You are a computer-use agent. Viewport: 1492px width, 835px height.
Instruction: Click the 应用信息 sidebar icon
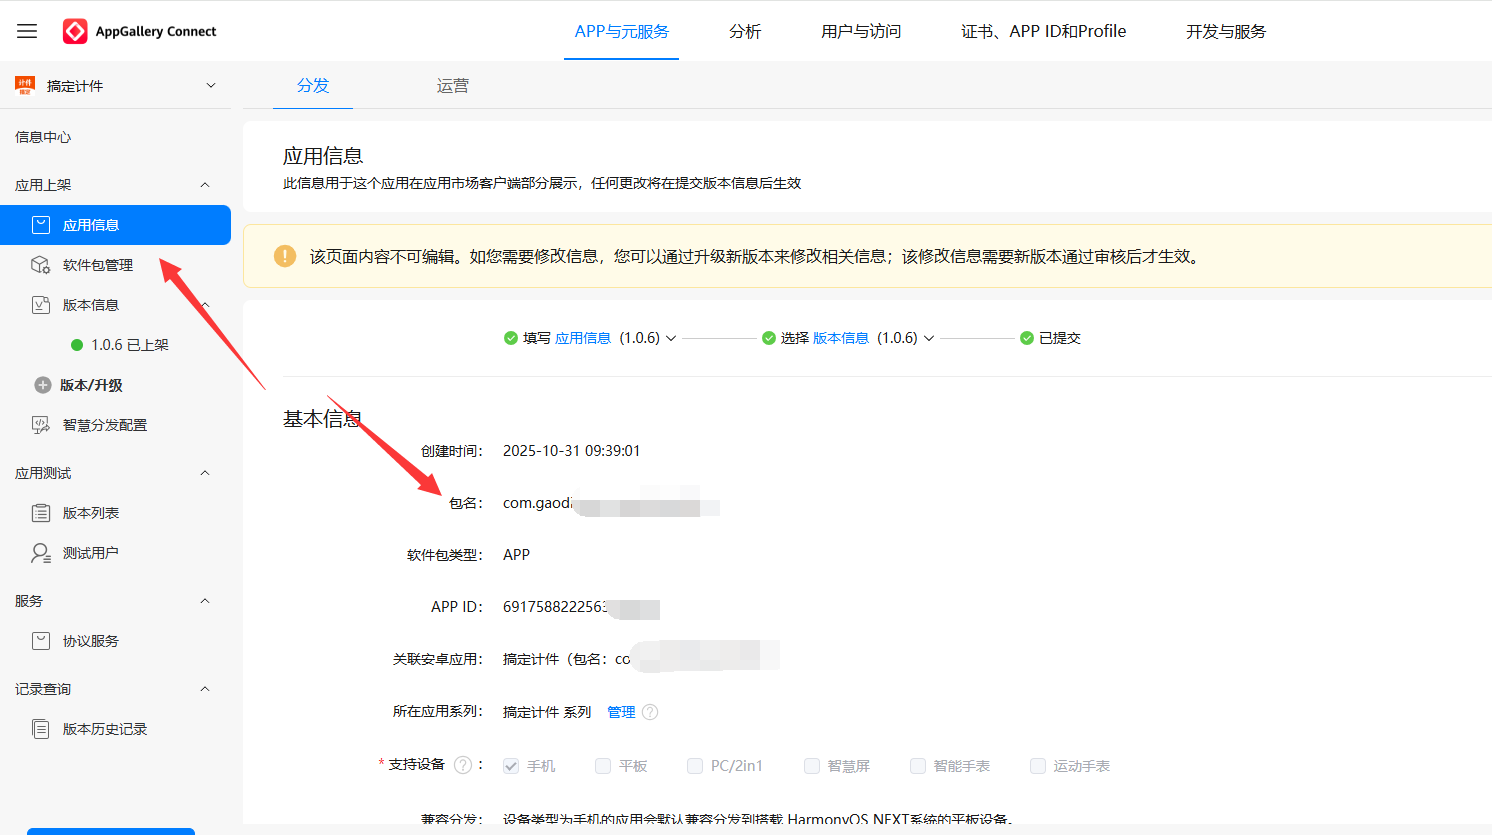(x=41, y=225)
